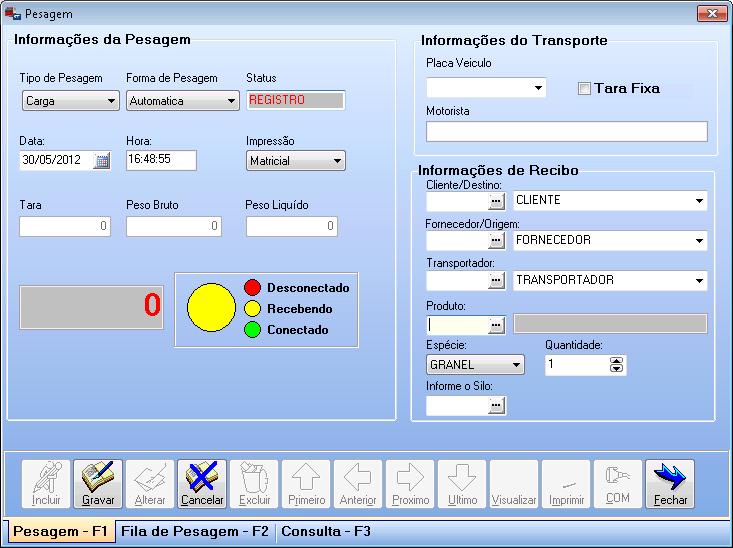This screenshot has height=548, width=733.
Task: Expand the Impressão Matricial dropdown
Action: [x=337, y=161]
